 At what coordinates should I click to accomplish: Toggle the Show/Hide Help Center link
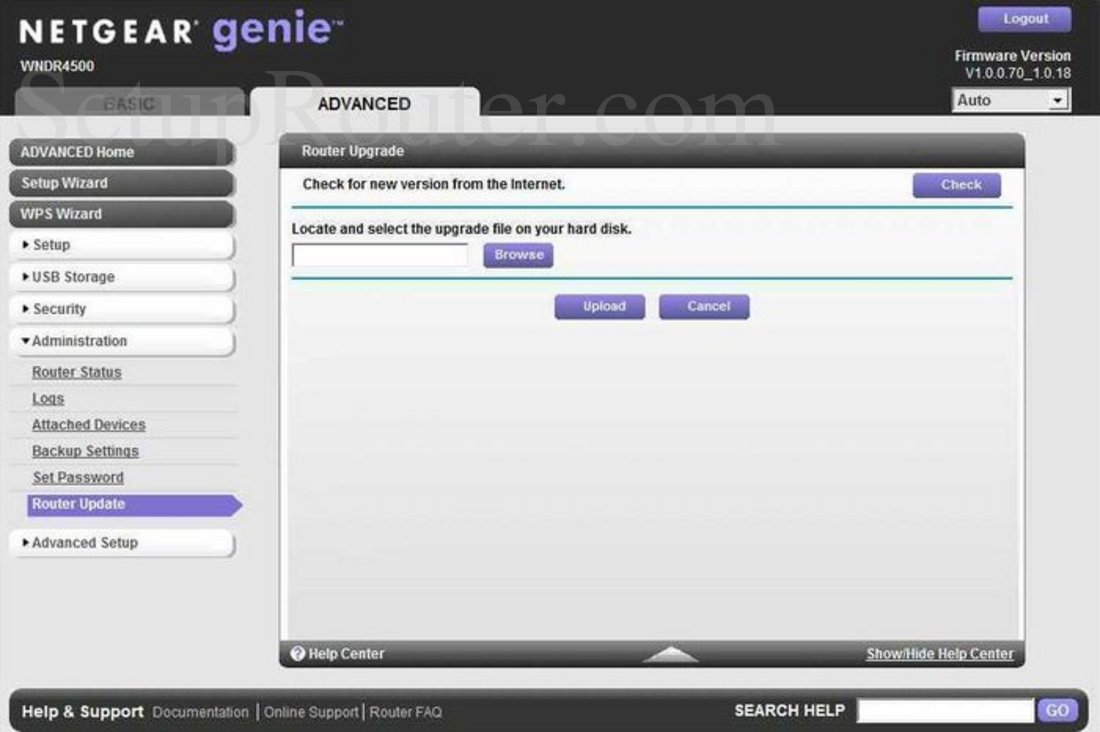pos(939,654)
